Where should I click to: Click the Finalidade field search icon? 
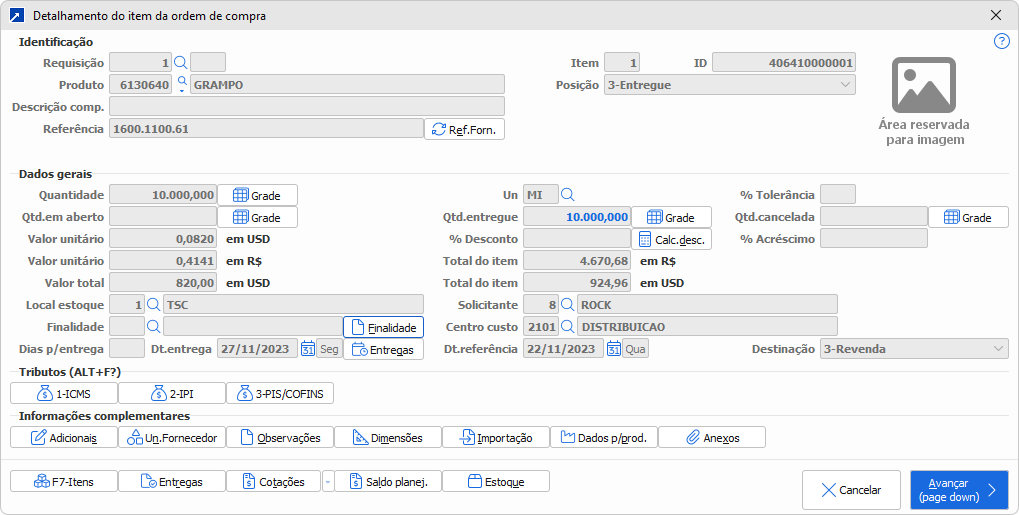tap(154, 327)
